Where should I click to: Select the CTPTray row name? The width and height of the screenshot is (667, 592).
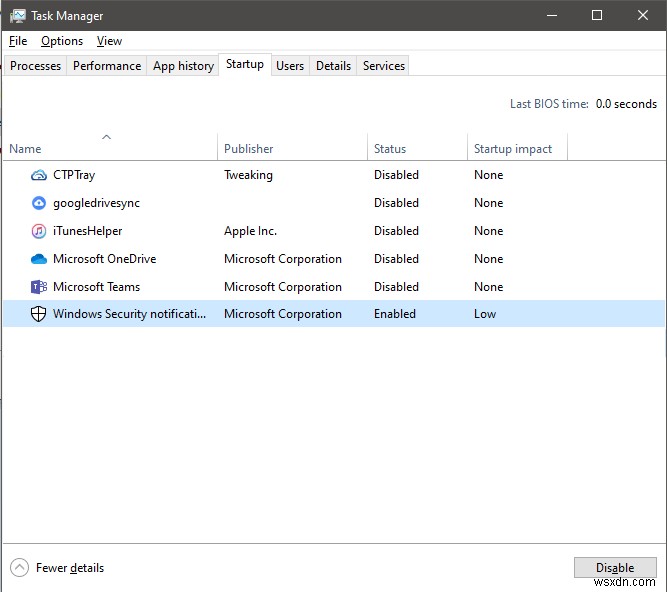click(74, 175)
